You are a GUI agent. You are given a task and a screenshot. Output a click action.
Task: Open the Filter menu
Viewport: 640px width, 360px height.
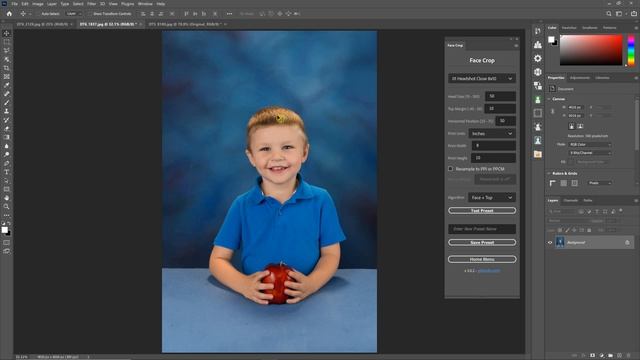click(x=91, y=4)
